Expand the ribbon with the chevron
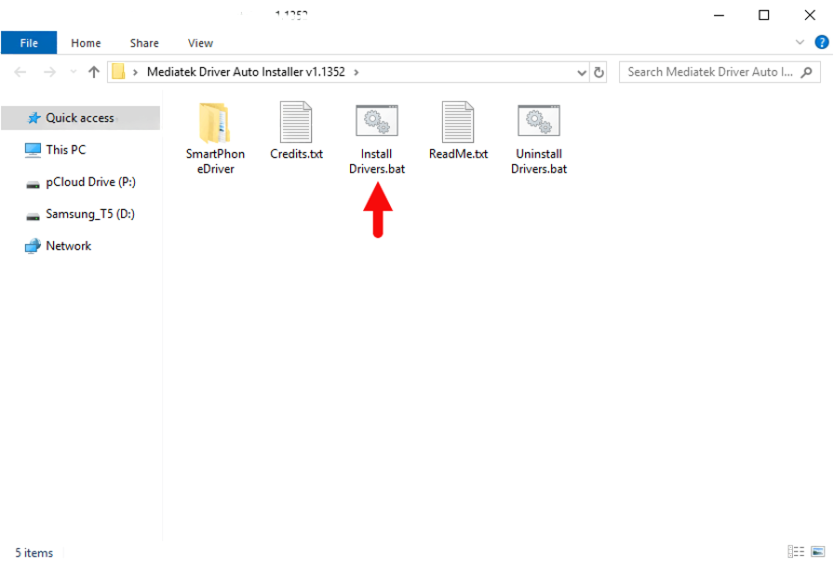The width and height of the screenshot is (834, 565). pyautogui.click(x=799, y=42)
